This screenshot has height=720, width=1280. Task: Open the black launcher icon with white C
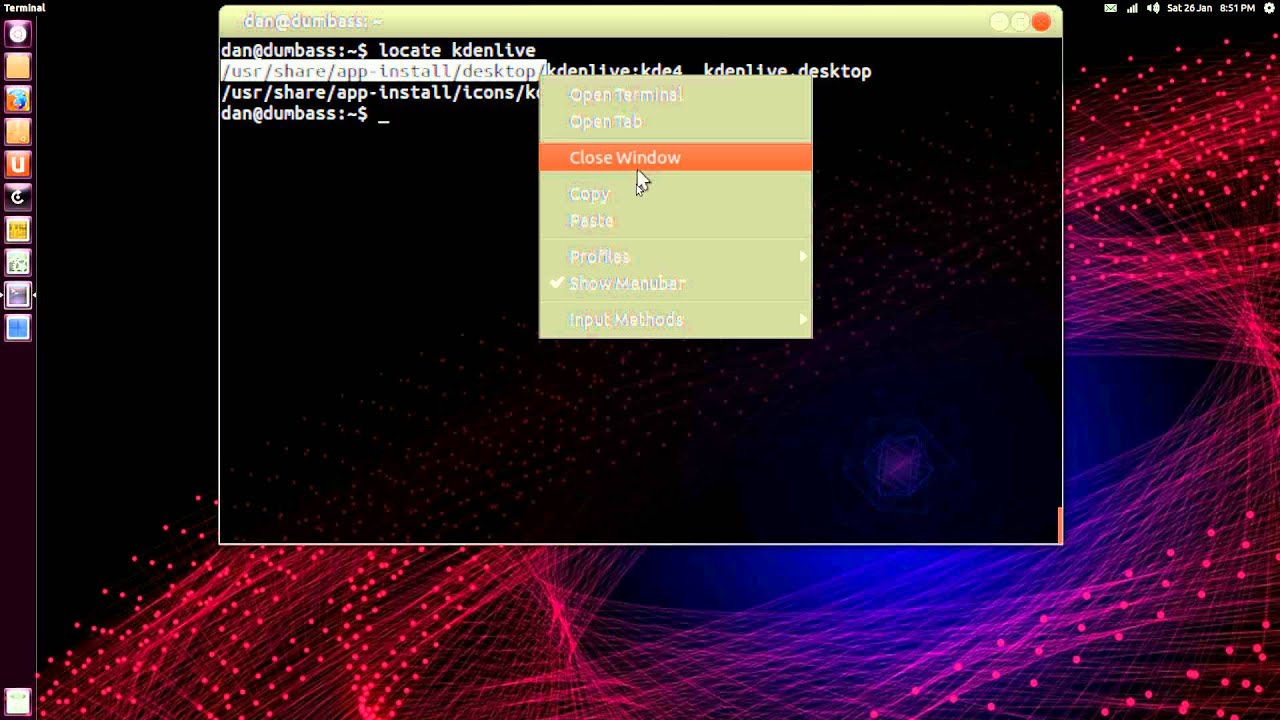pos(18,197)
